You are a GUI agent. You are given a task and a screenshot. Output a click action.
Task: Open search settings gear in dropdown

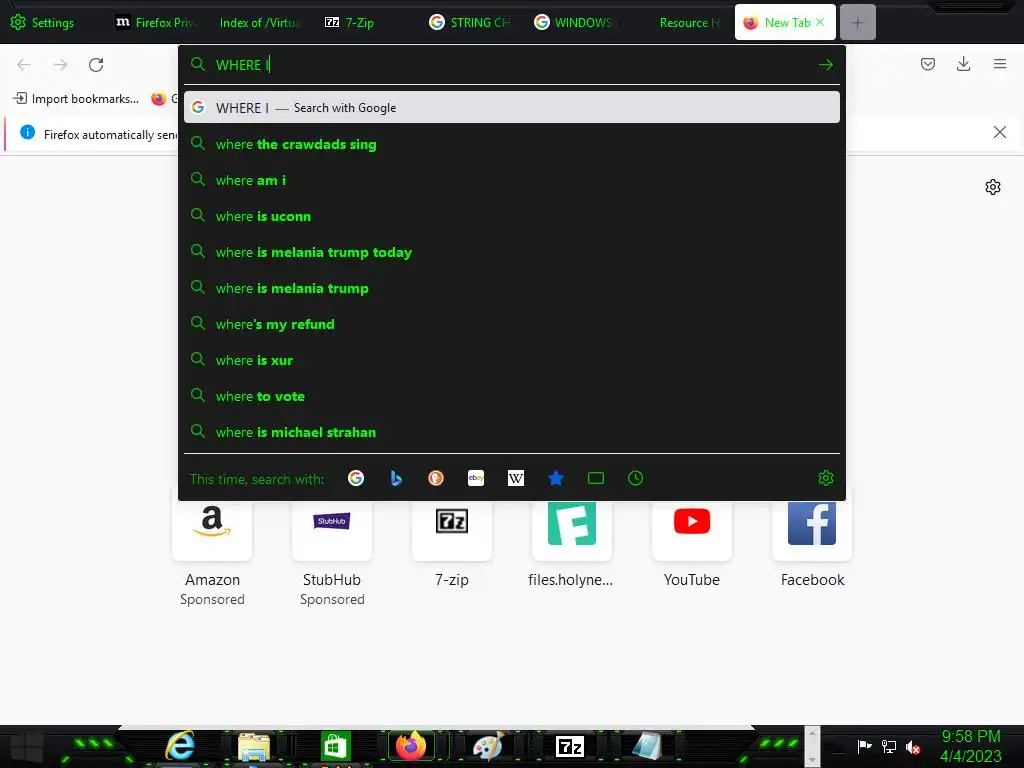click(x=825, y=478)
